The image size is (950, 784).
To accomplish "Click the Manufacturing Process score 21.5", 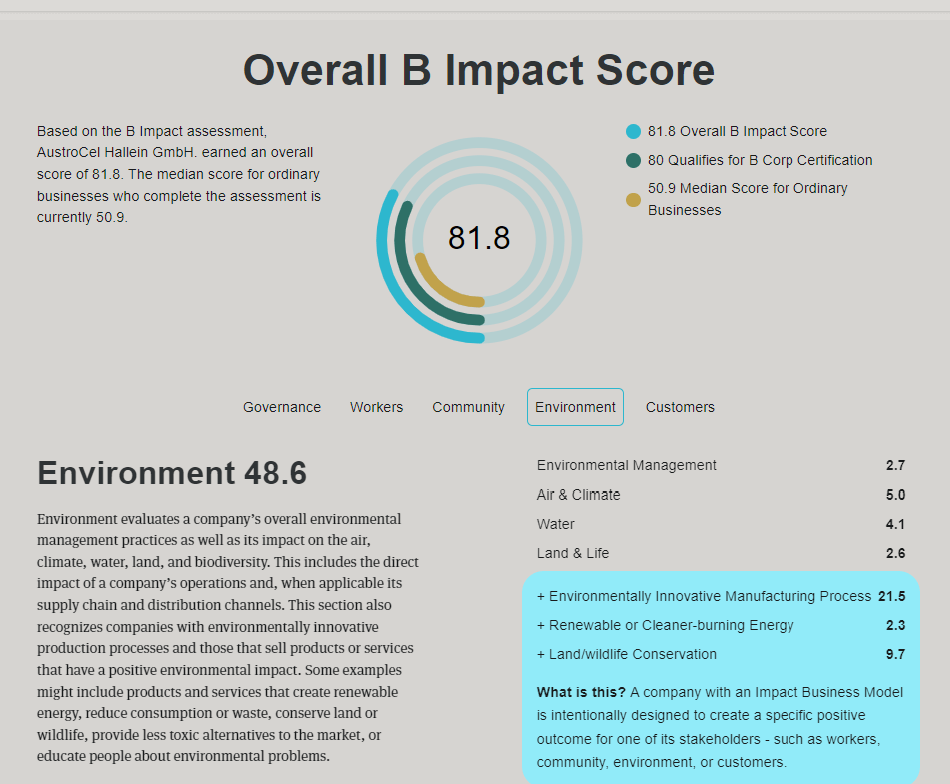I will (892, 596).
